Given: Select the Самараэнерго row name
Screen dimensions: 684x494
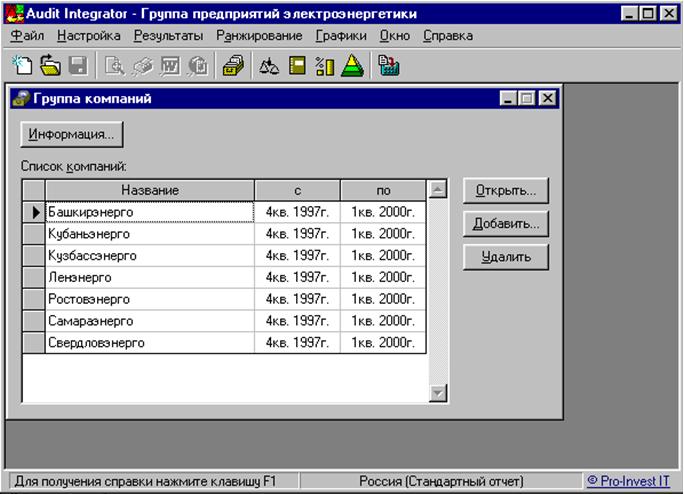Looking at the screenshot, I should click(150, 321).
